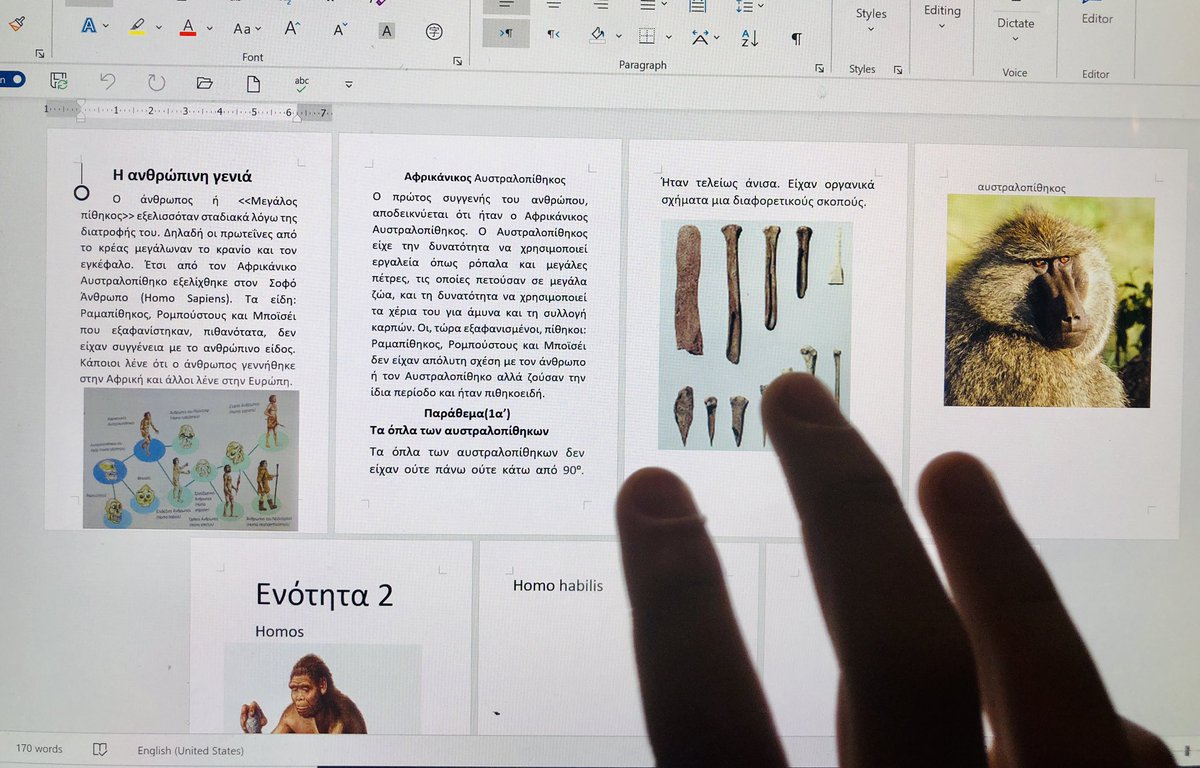Open the Dictate voice button
The width and height of the screenshot is (1200, 768).
point(1016,29)
